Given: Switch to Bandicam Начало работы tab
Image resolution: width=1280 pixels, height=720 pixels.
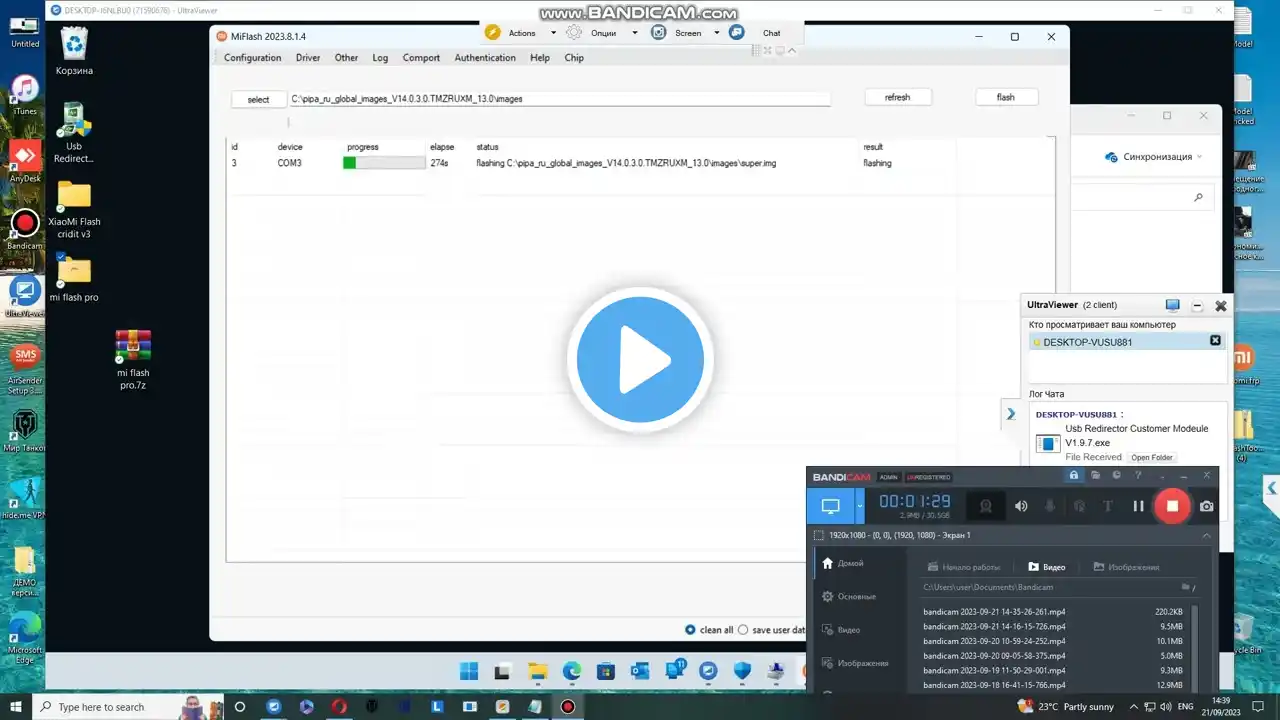Looking at the screenshot, I should coord(964,567).
